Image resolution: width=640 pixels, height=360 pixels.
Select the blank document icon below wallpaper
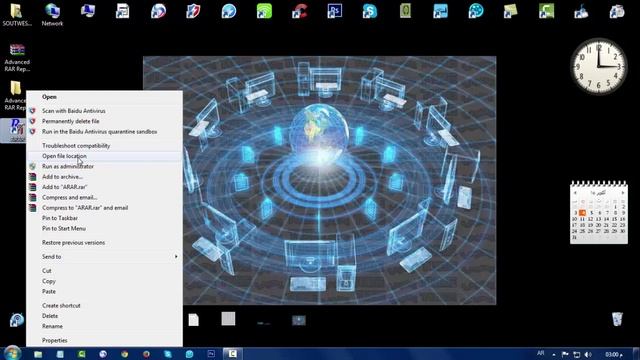pos(193,320)
